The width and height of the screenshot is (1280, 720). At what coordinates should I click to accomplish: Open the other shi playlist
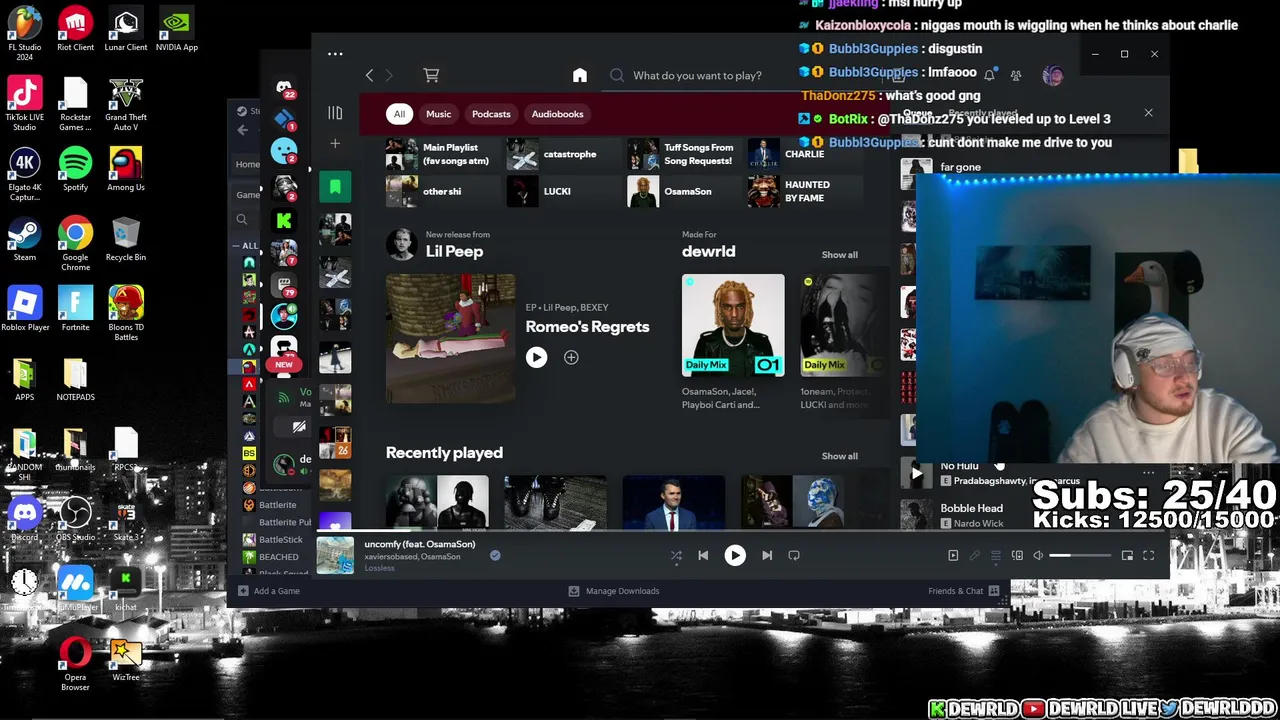point(443,191)
